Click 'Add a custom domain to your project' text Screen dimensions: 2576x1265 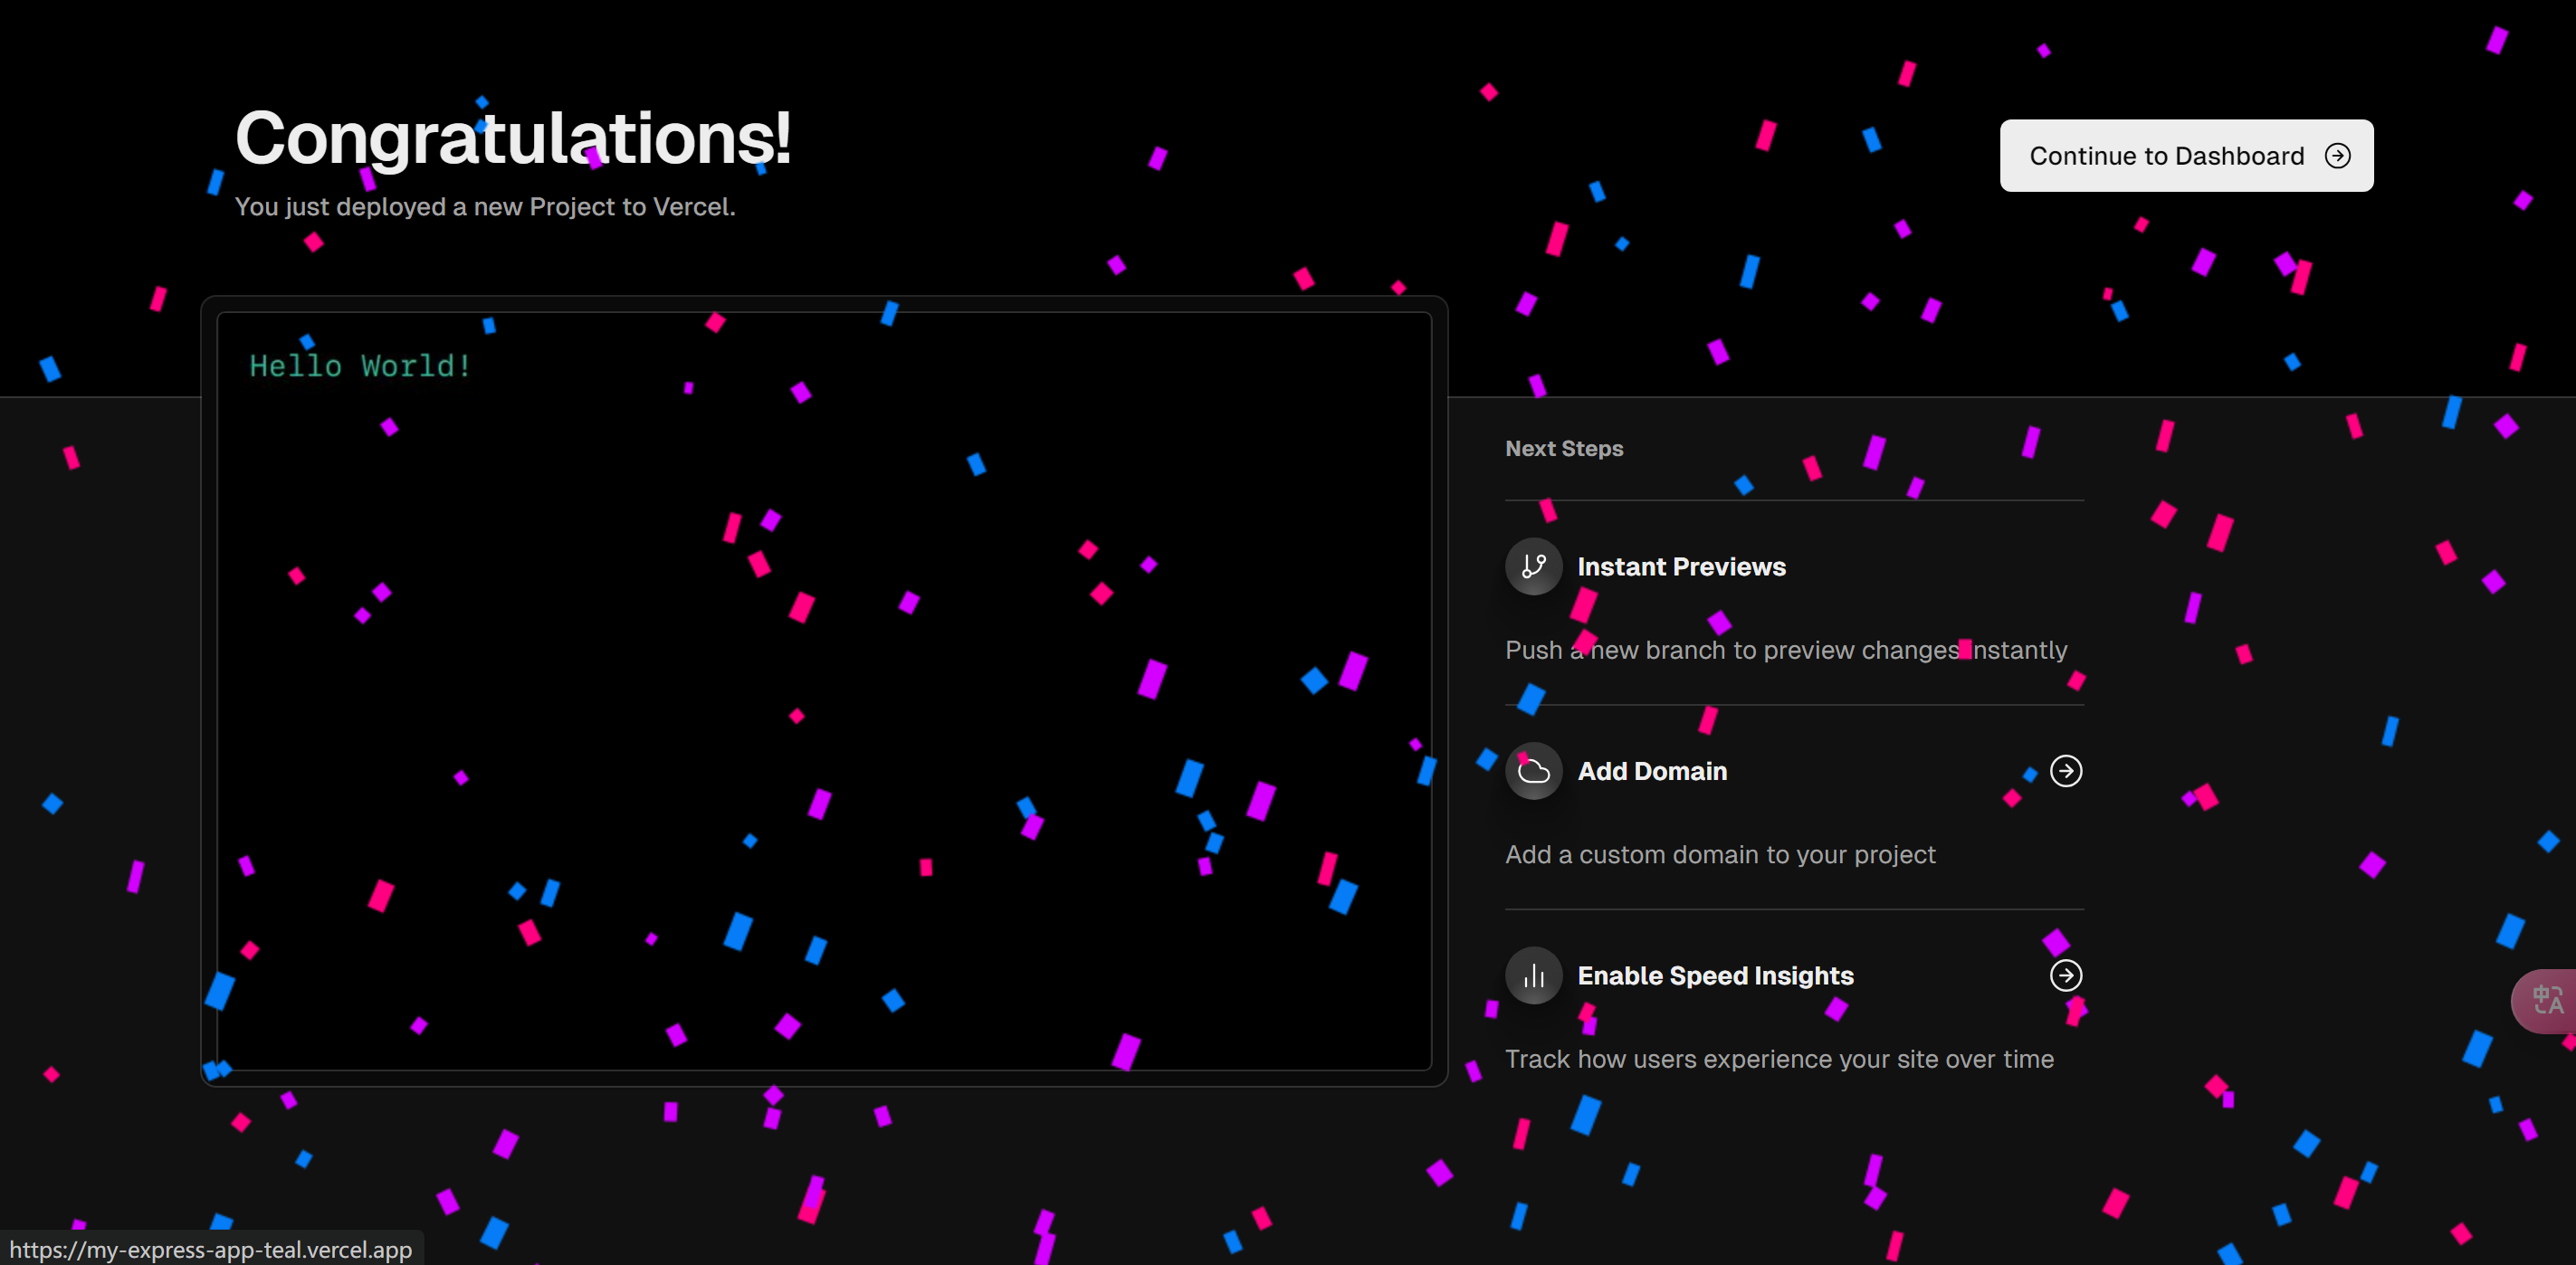click(1720, 855)
